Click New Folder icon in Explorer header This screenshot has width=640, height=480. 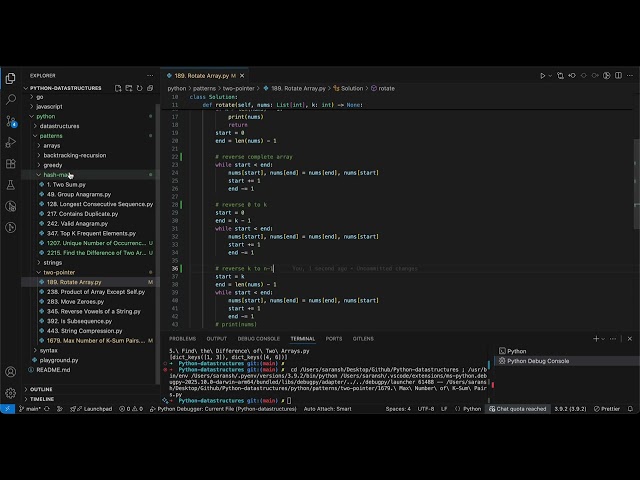pyautogui.click(x=129, y=88)
